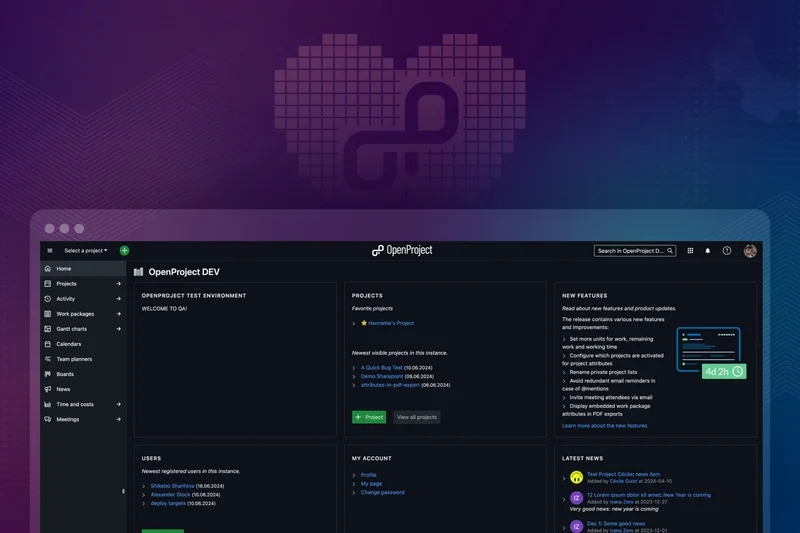Expand the Time and costs submenu arrow
800x533 pixels.
(x=118, y=404)
